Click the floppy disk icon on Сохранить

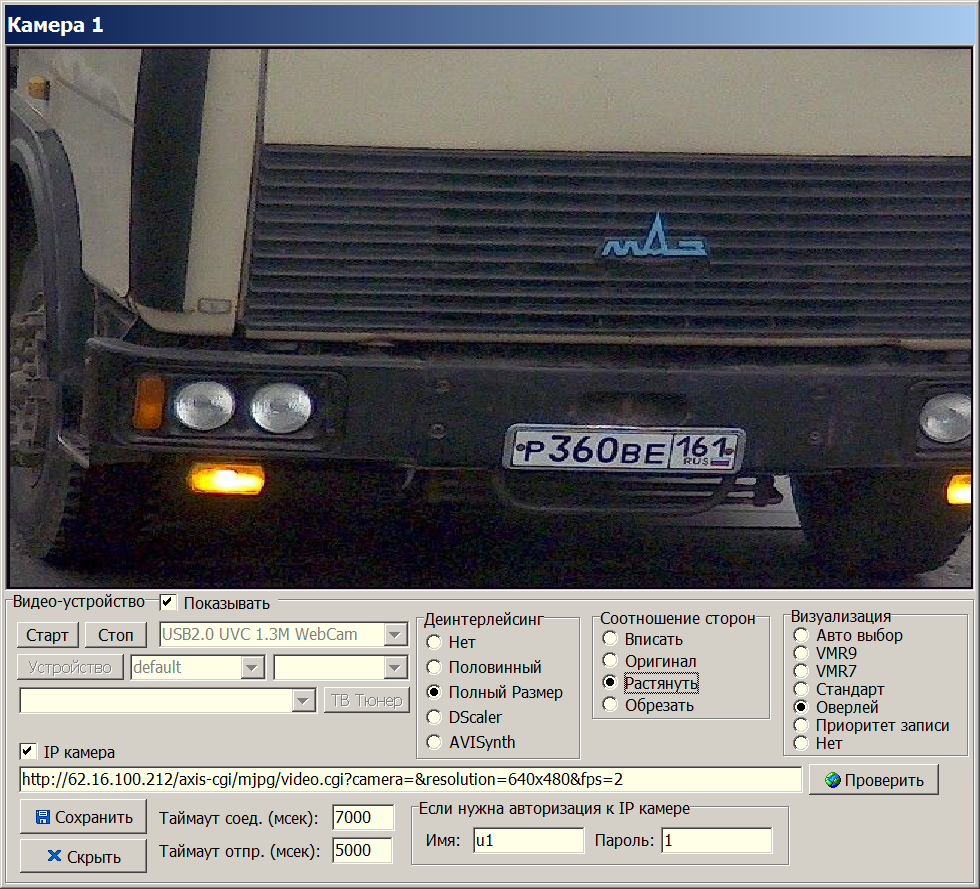pyautogui.click(x=42, y=816)
